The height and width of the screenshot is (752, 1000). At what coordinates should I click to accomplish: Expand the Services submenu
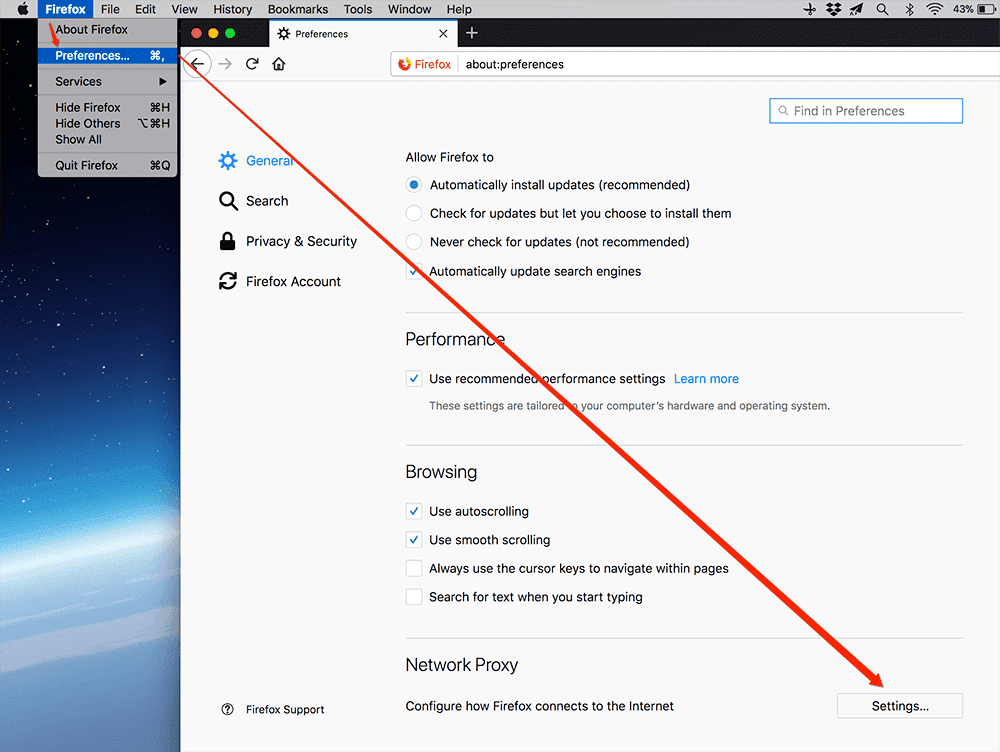tap(108, 82)
